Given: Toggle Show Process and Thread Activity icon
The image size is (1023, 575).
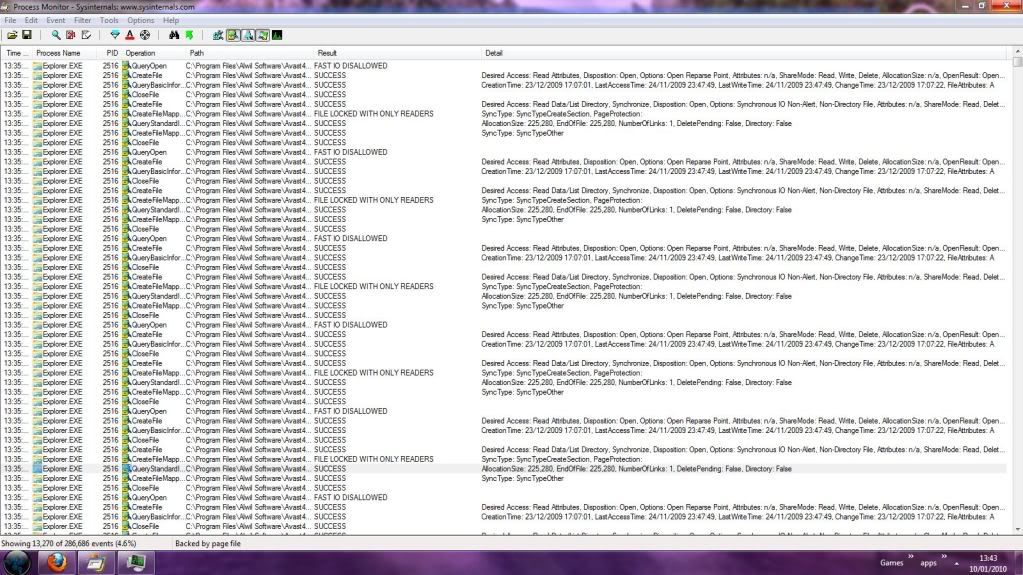Looking at the screenshot, I should click(262, 35).
